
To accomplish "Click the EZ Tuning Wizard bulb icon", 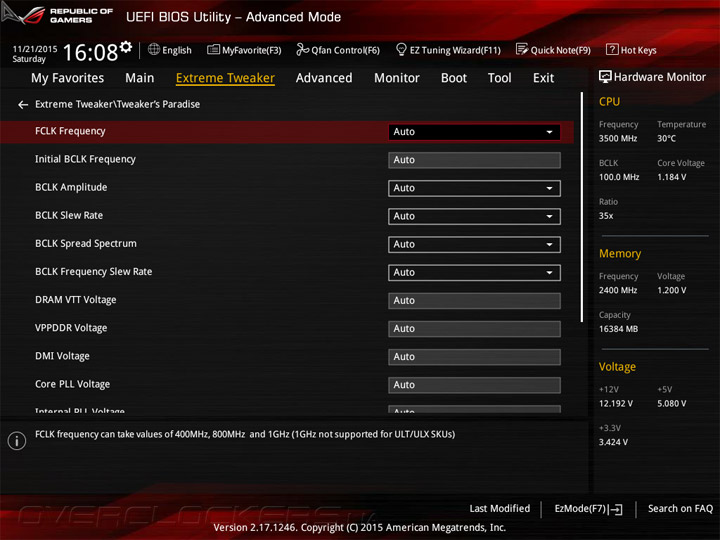I will 401,49.
